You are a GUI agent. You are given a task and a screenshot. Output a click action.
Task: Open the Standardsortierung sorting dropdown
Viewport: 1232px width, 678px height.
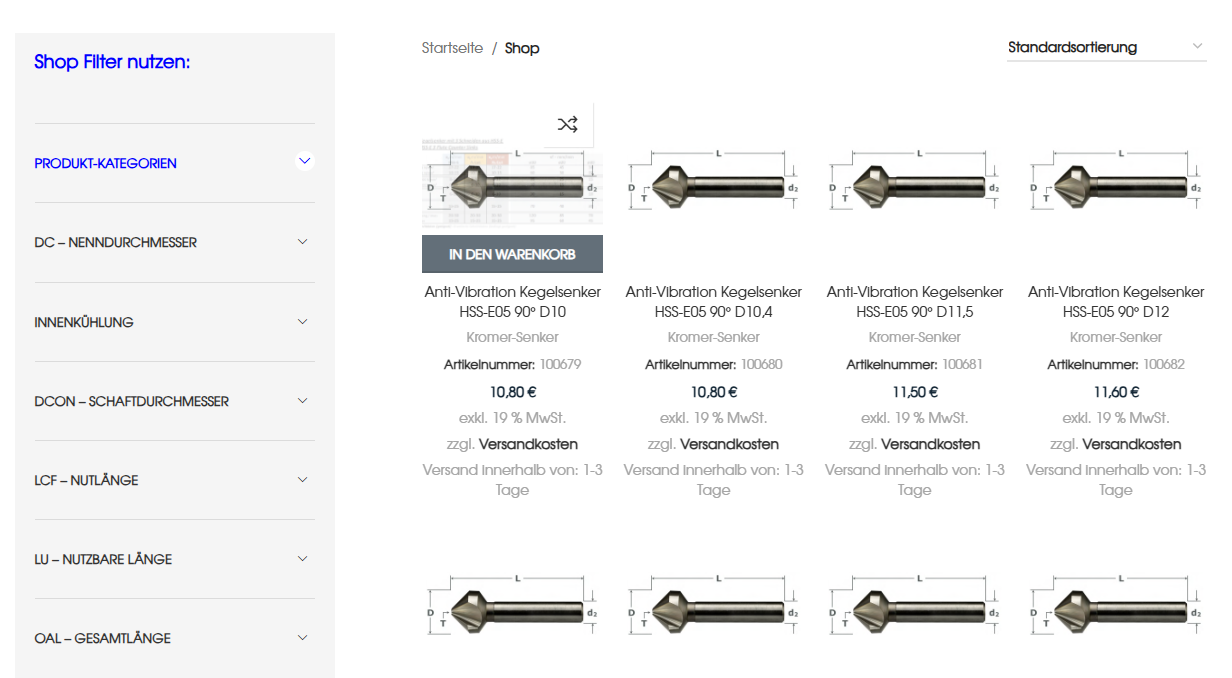pyautogui.click(x=1105, y=47)
